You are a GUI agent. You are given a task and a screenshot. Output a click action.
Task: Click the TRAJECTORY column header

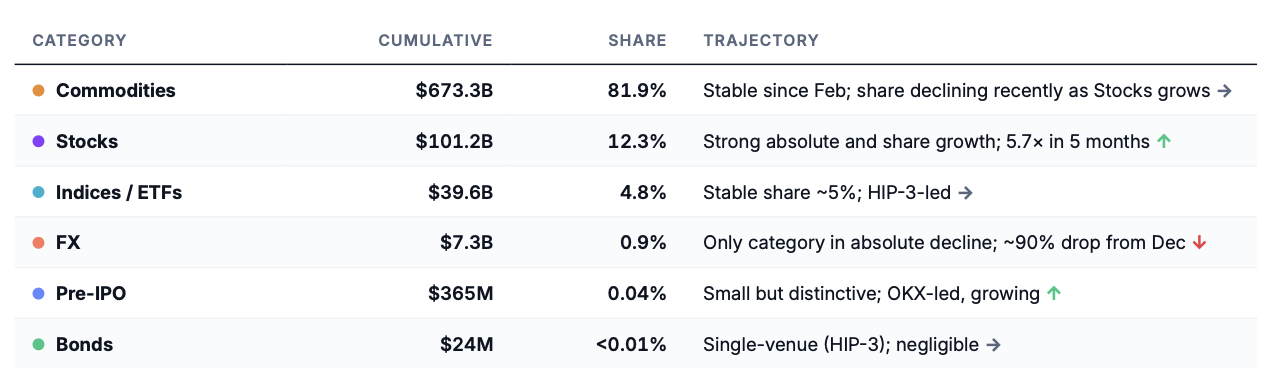click(x=761, y=41)
